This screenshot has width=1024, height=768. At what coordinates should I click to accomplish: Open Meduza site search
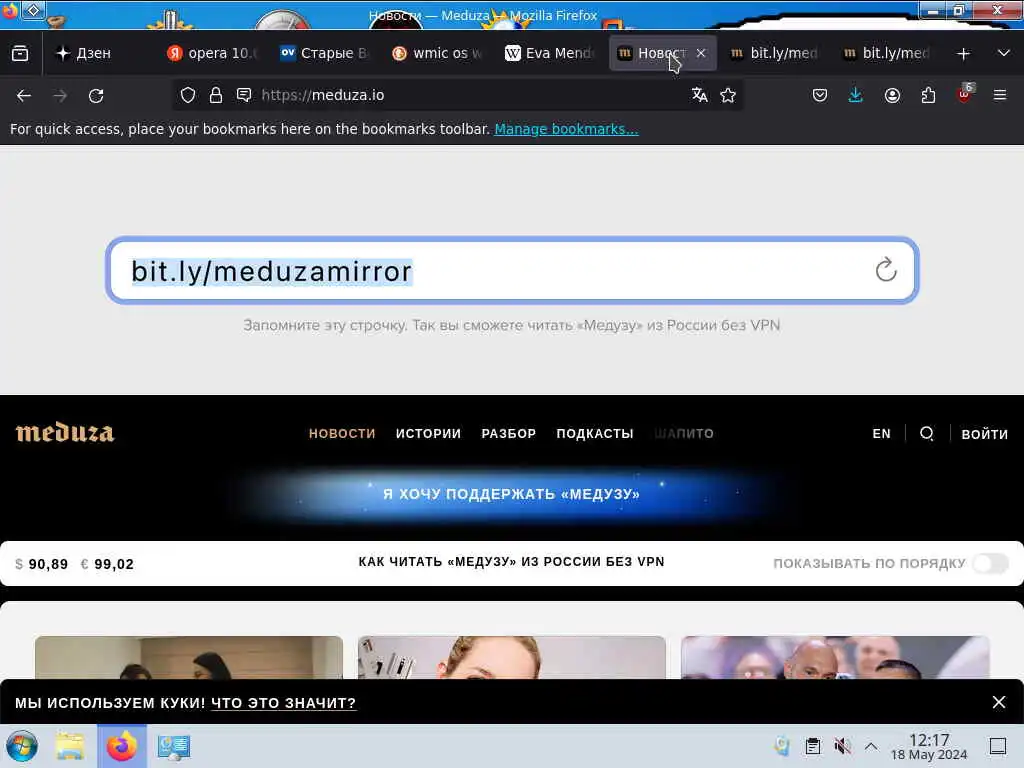[x=927, y=434]
